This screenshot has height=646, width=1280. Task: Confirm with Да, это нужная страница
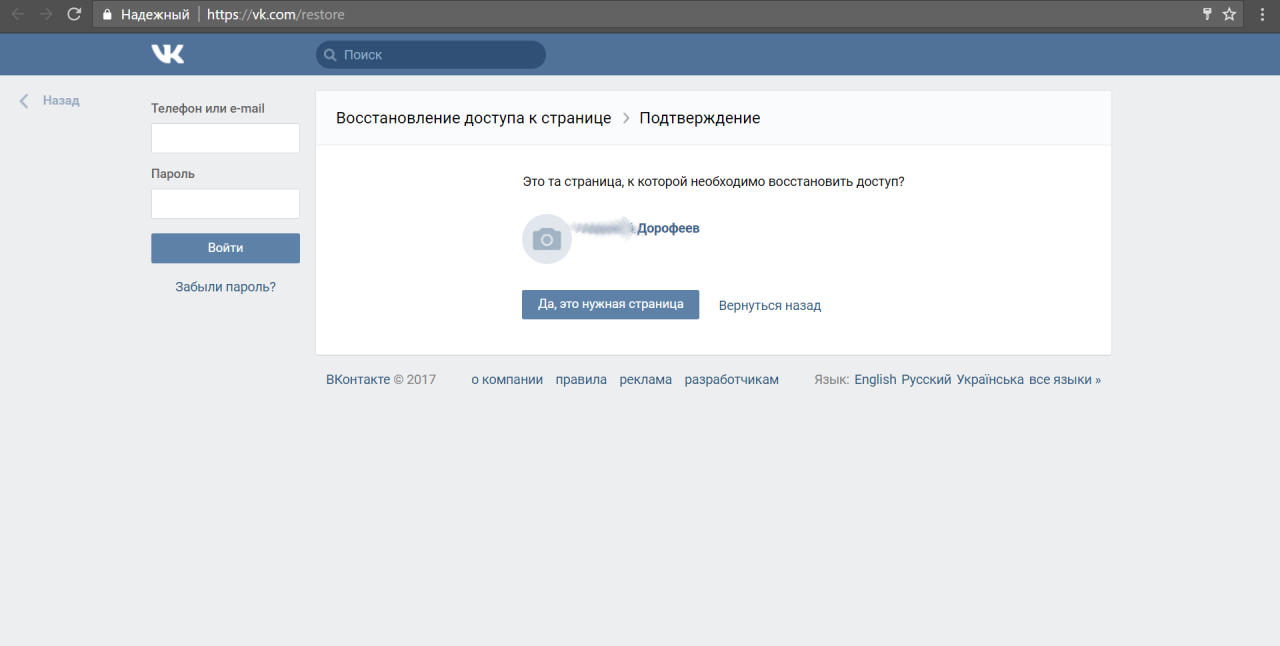click(610, 304)
